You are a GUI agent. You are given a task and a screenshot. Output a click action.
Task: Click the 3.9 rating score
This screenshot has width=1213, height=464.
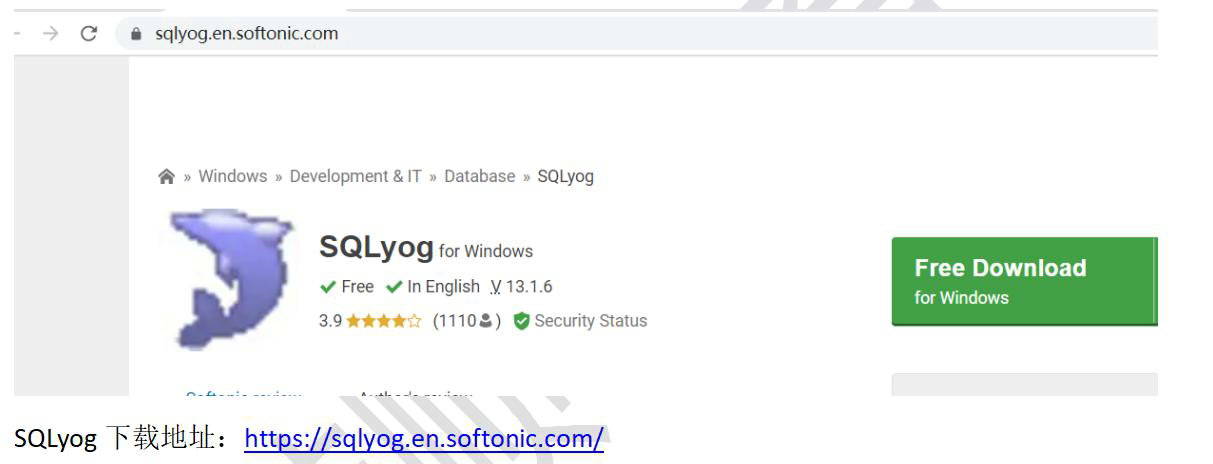[x=330, y=321]
